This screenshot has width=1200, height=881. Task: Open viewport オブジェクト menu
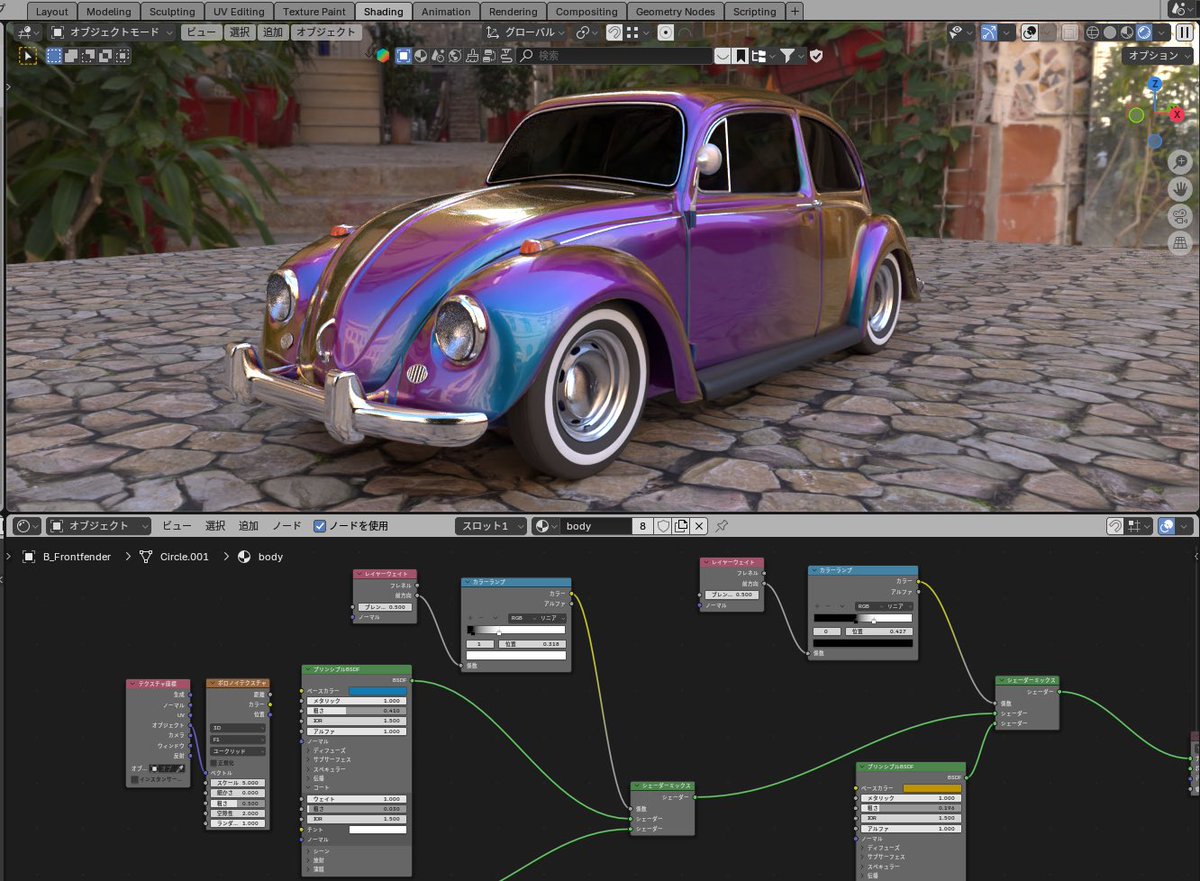[x=325, y=32]
